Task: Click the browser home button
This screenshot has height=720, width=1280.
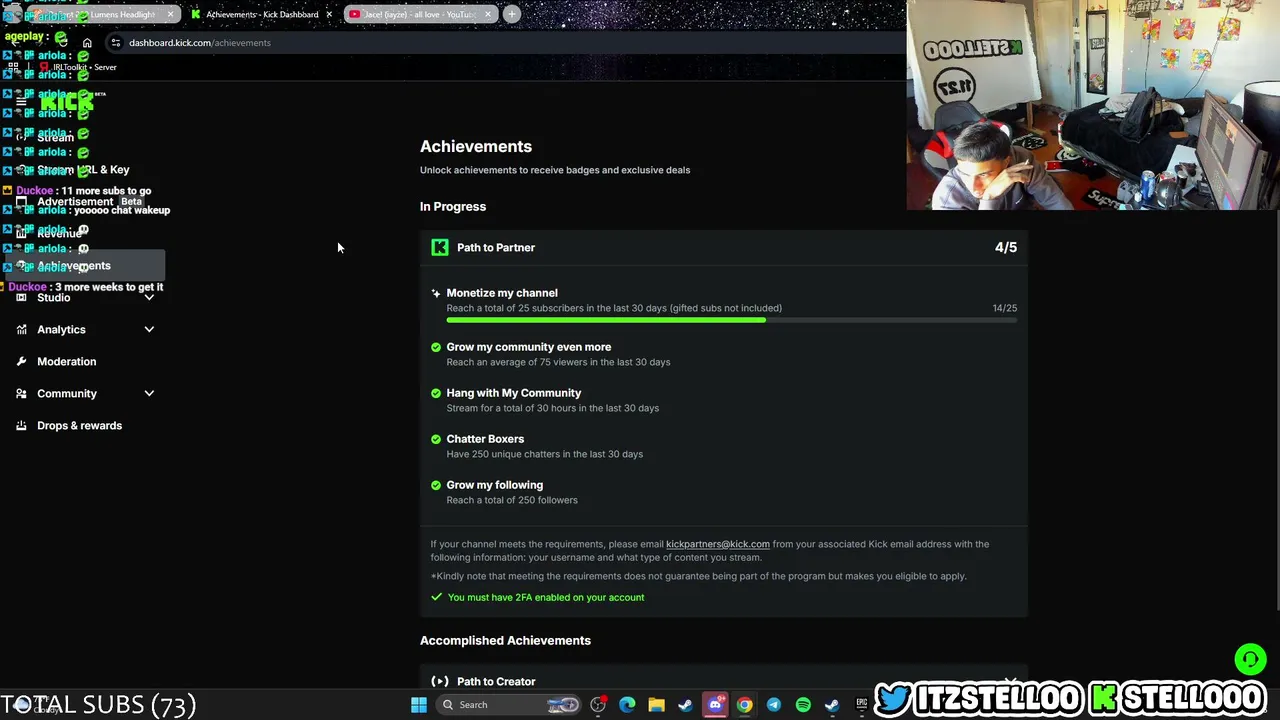Action: [x=87, y=43]
